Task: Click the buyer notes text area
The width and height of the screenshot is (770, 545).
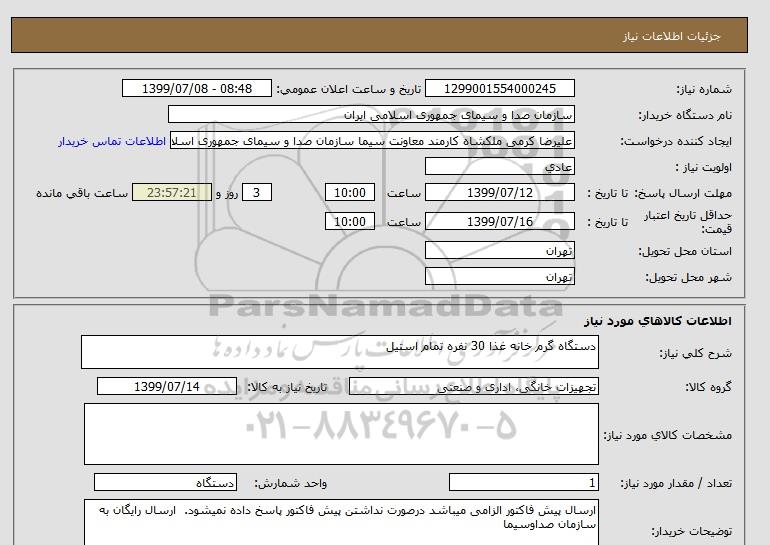Action: [341, 522]
